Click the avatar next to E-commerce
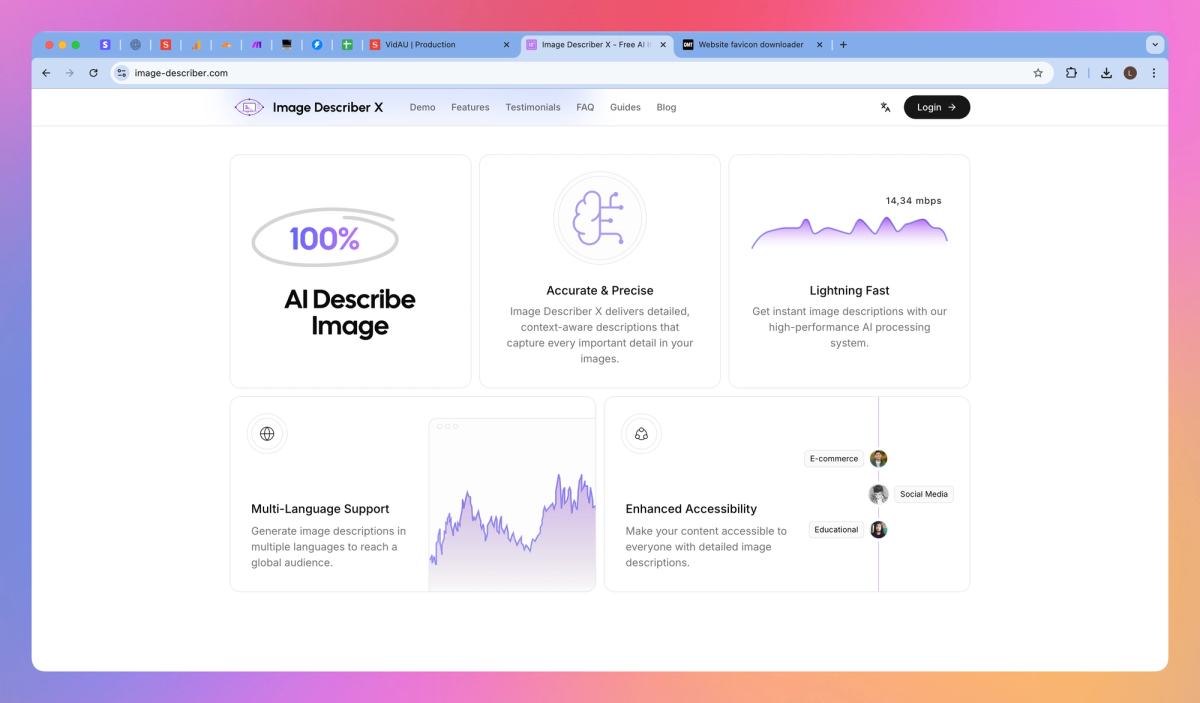This screenshot has width=1200, height=703. tap(878, 459)
